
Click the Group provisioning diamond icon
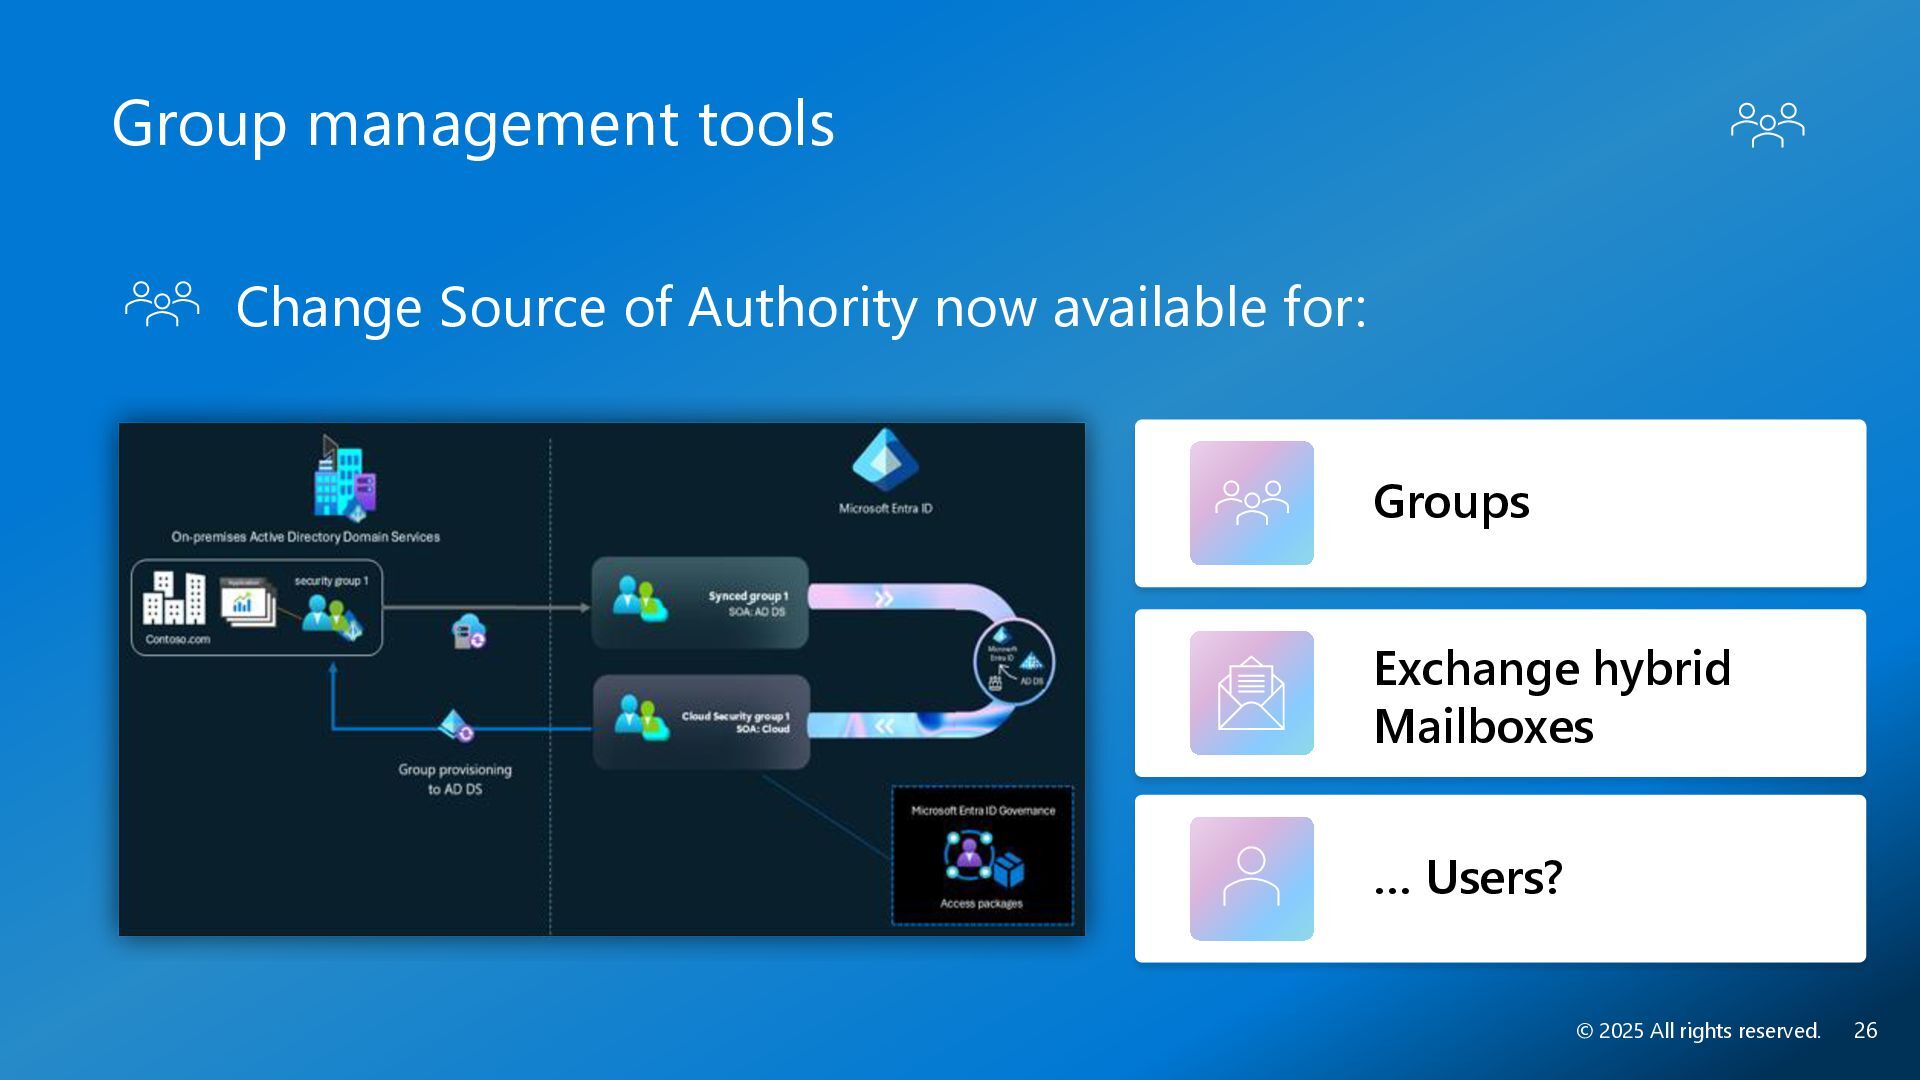455,726
